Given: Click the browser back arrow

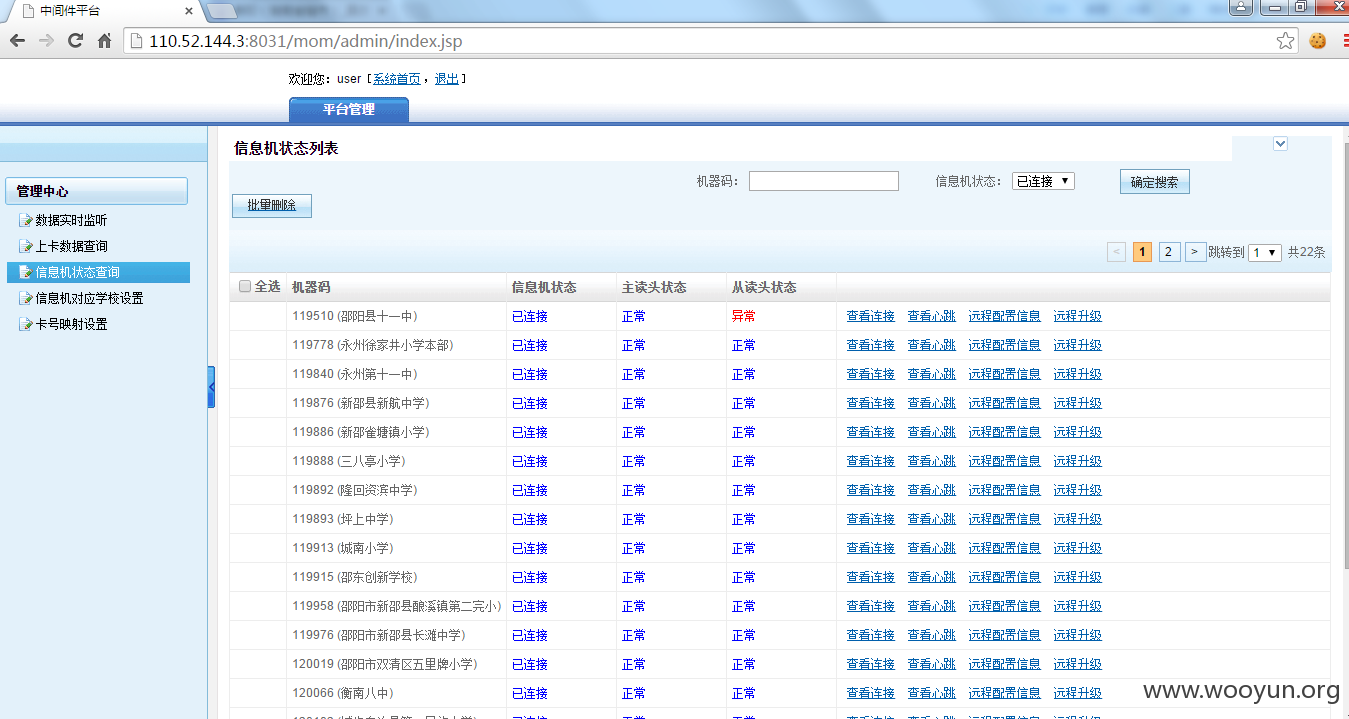Looking at the screenshot, I should point(17,41).
